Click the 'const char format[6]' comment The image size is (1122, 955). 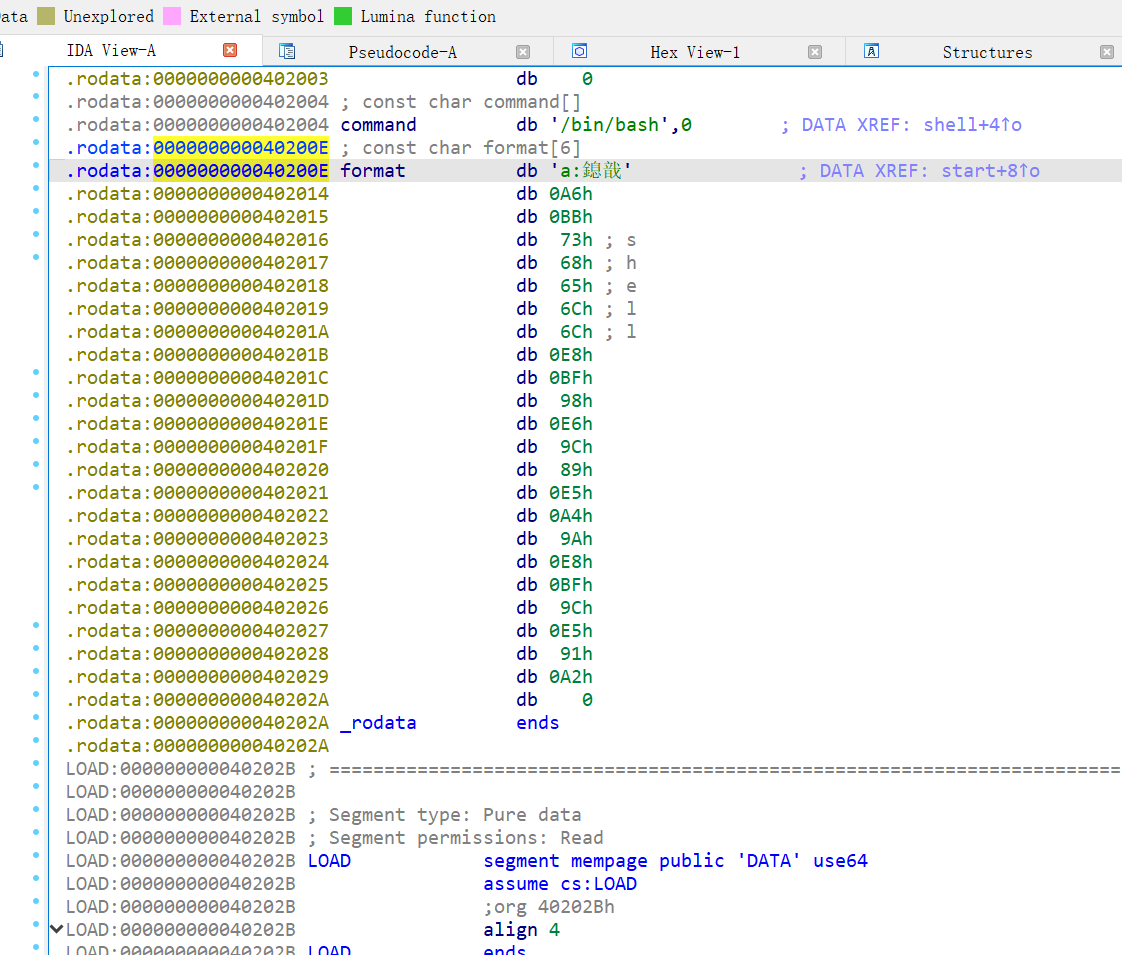tap(461, 148)
